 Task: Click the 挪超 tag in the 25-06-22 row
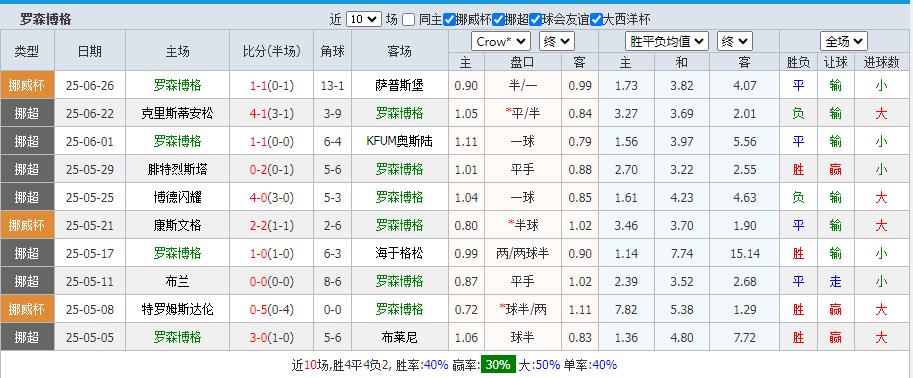pos(27,113)
